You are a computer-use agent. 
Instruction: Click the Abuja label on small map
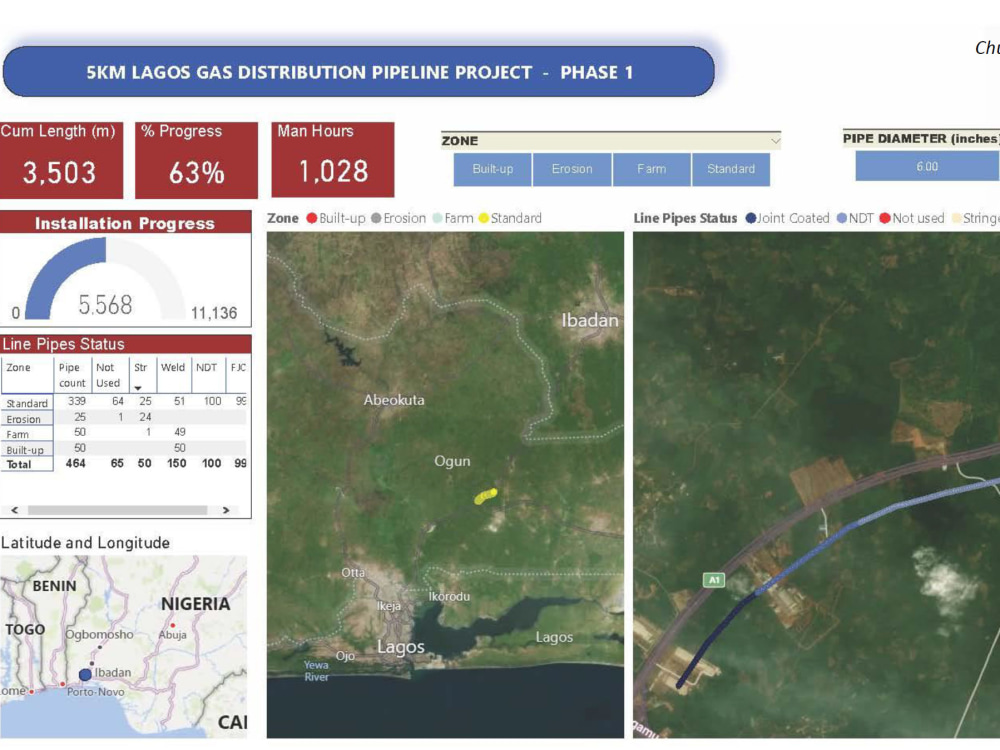click(172, 635)
